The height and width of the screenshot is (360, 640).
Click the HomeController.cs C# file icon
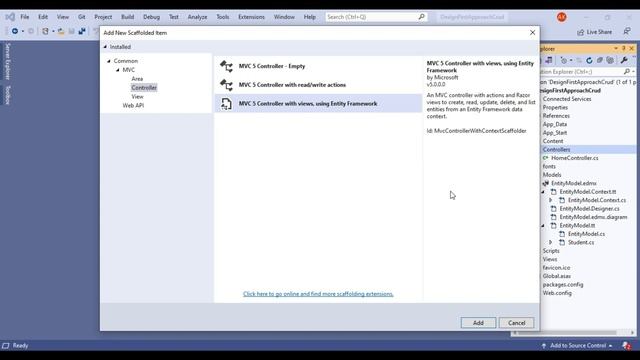[545, 158]
